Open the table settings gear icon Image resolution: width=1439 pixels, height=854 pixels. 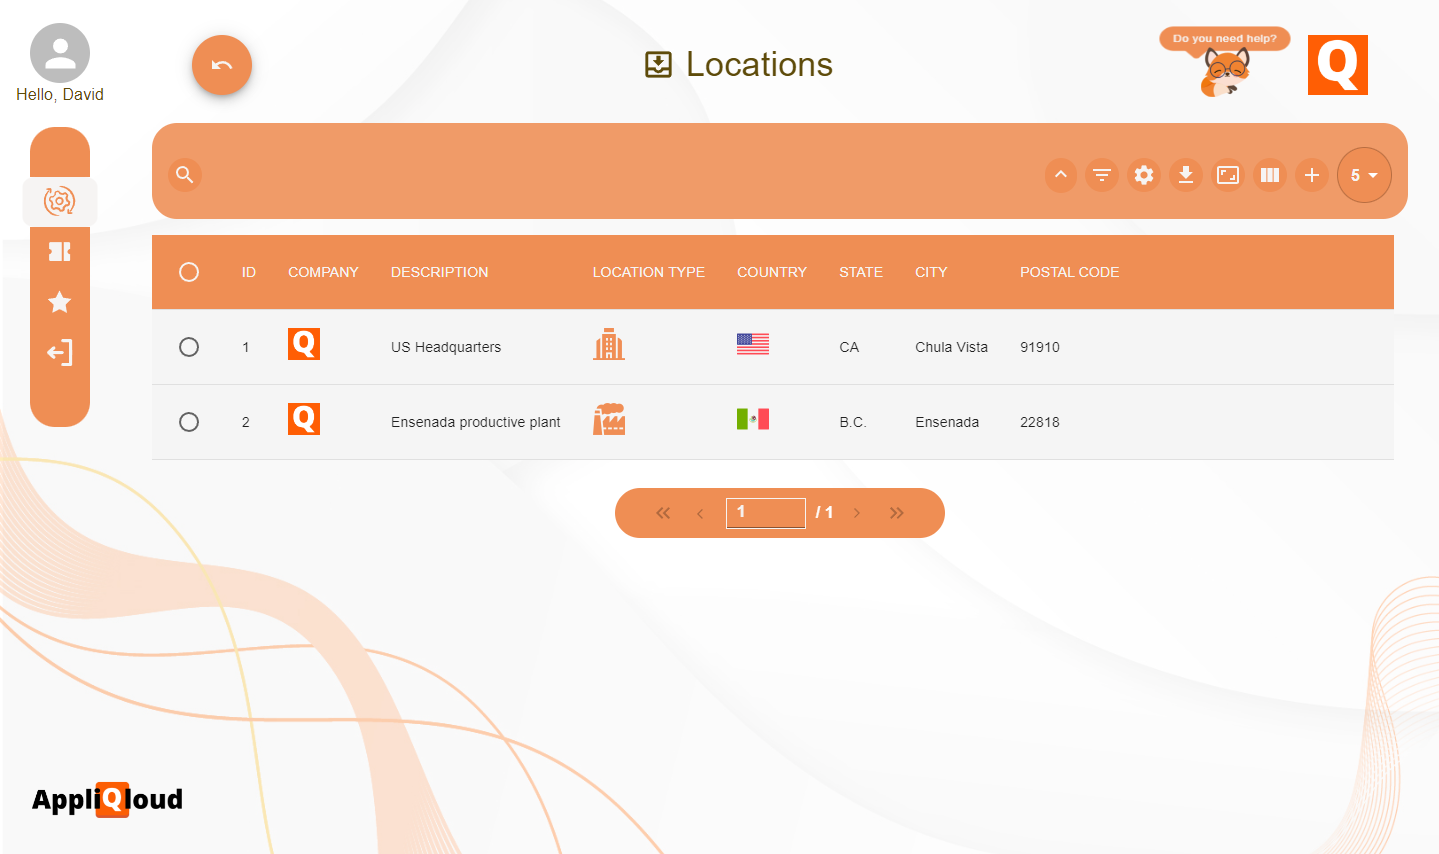[1144, 175]
